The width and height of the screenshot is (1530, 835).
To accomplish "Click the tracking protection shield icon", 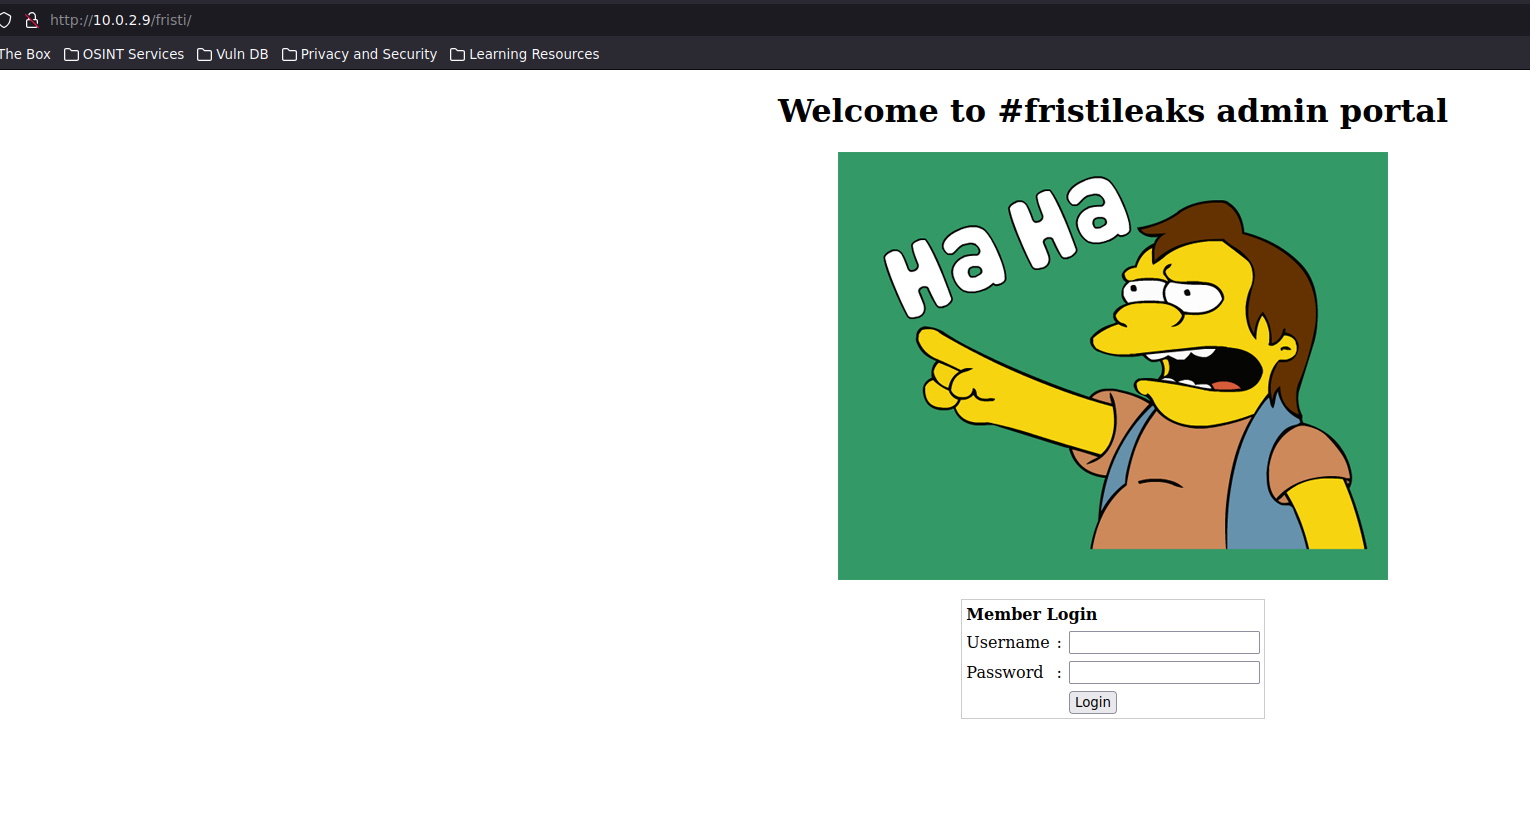I will [5, 20].
